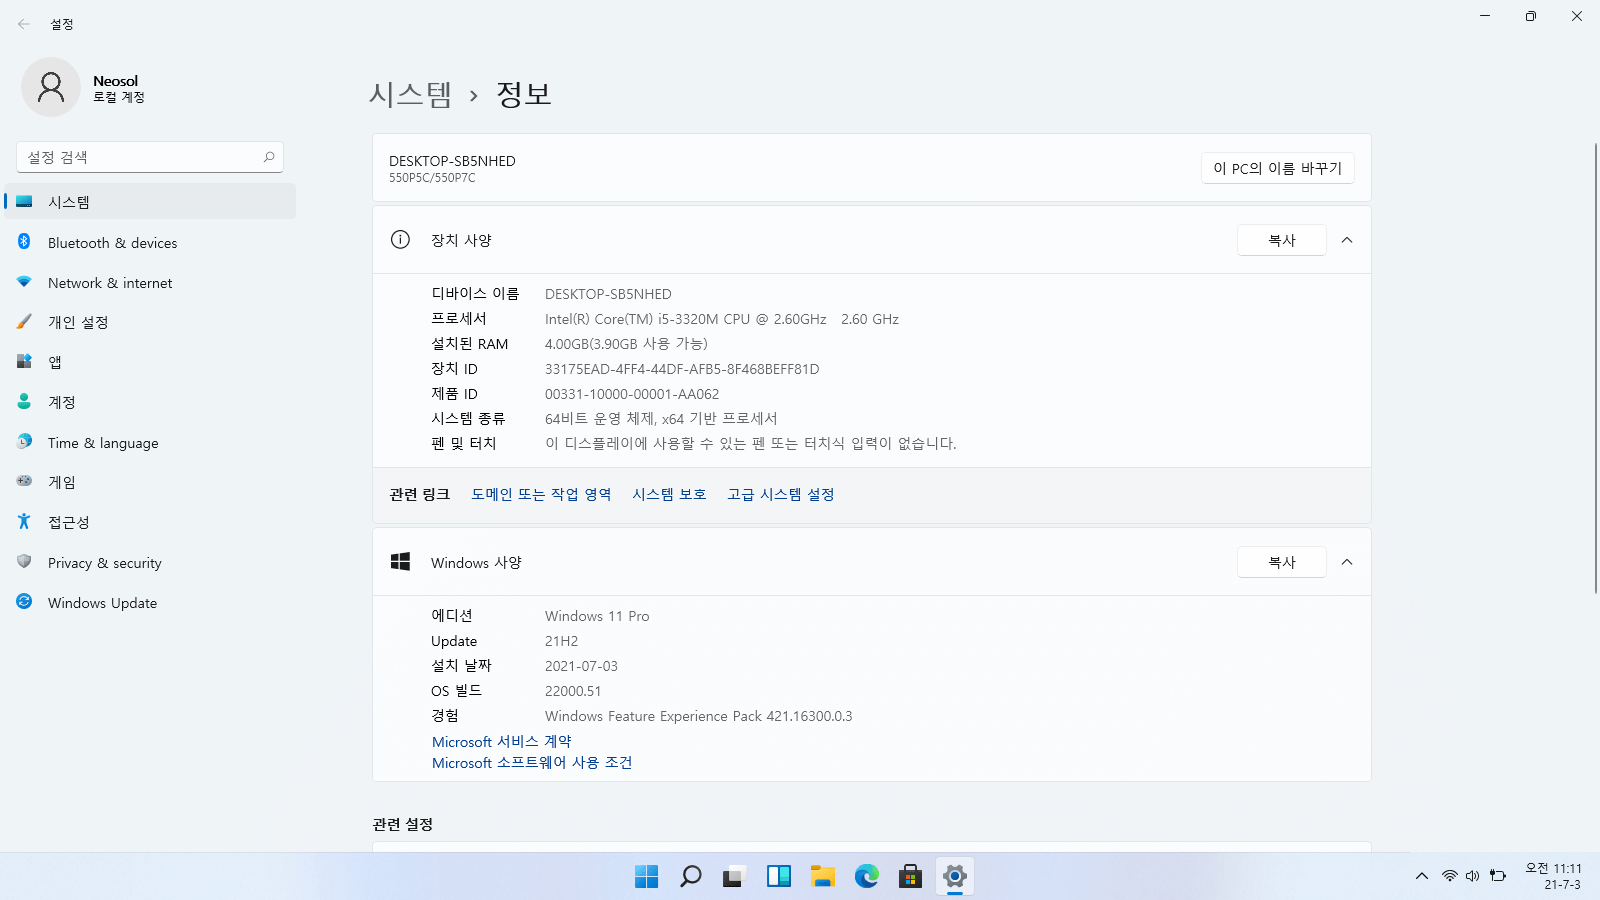Open the volume speaker tray icon

click(x=1472, y=876)
